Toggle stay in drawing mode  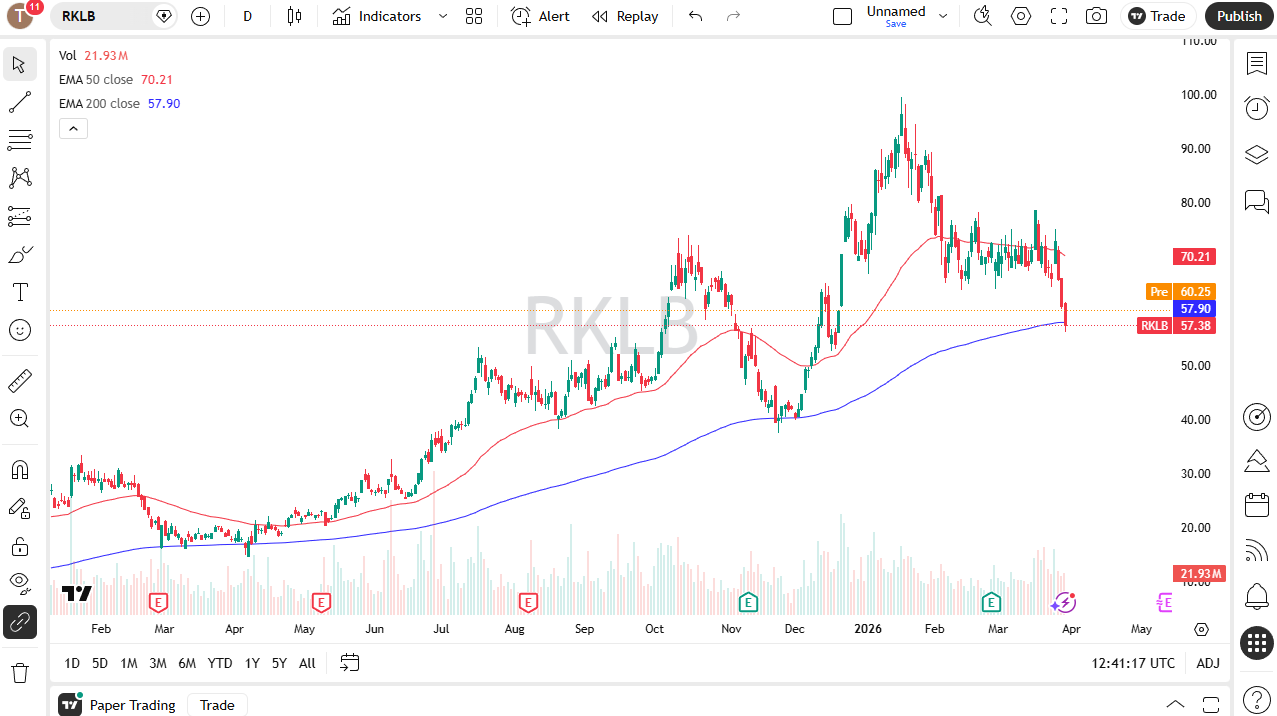point(19,508)
